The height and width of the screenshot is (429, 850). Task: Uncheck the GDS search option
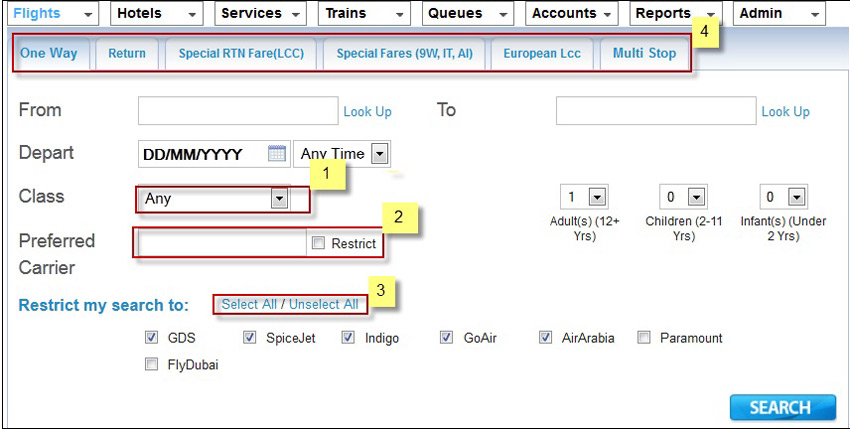pyautogui.click(x=152, y=338)
